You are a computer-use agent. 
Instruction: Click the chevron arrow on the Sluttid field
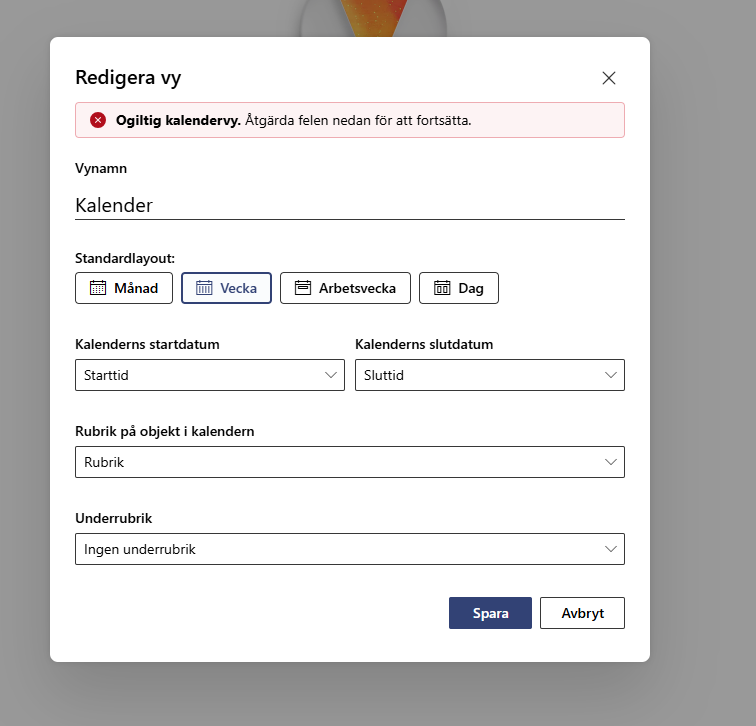click(x=611, y=375)
